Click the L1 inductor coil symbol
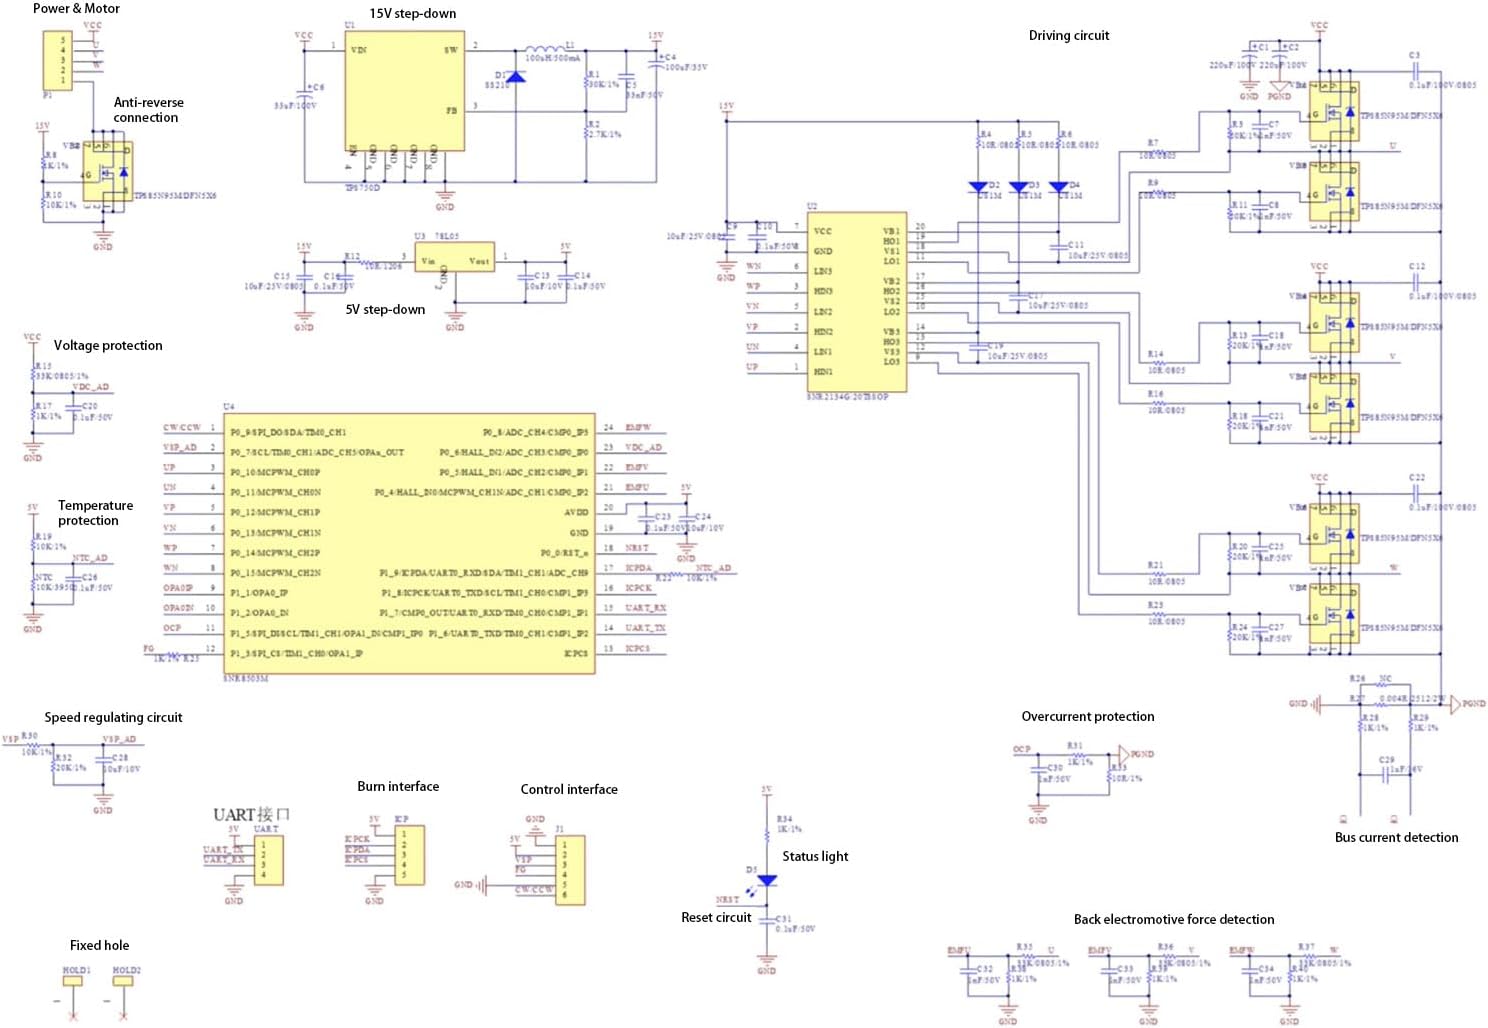 point(544,48)
